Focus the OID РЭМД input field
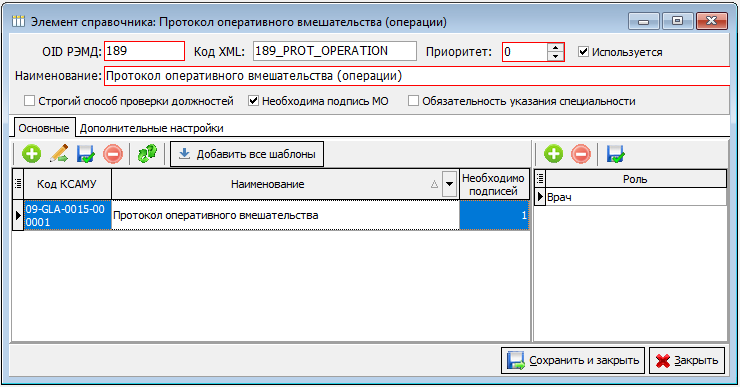This screenshot has width=740, height=387. pos(144,51)
